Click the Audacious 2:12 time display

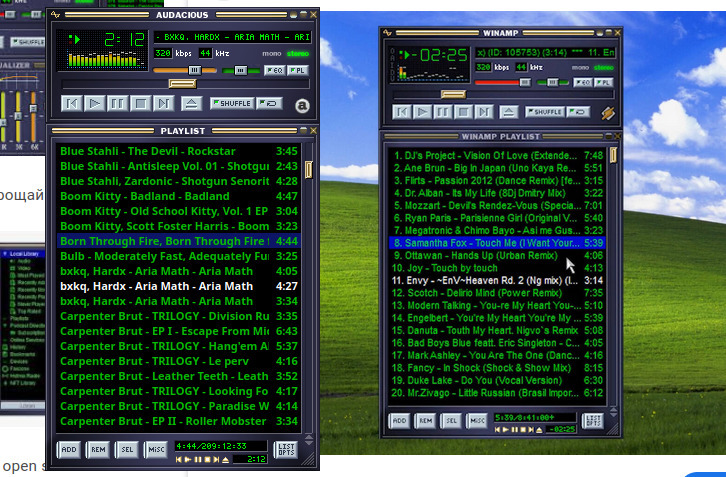(x=124, y=40)
